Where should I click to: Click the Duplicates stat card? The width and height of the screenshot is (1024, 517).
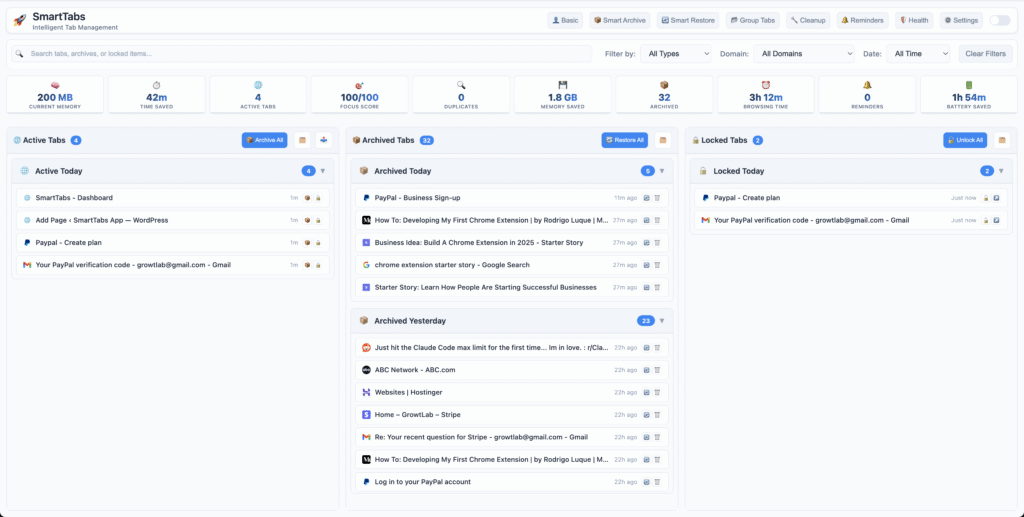[461, 95]
